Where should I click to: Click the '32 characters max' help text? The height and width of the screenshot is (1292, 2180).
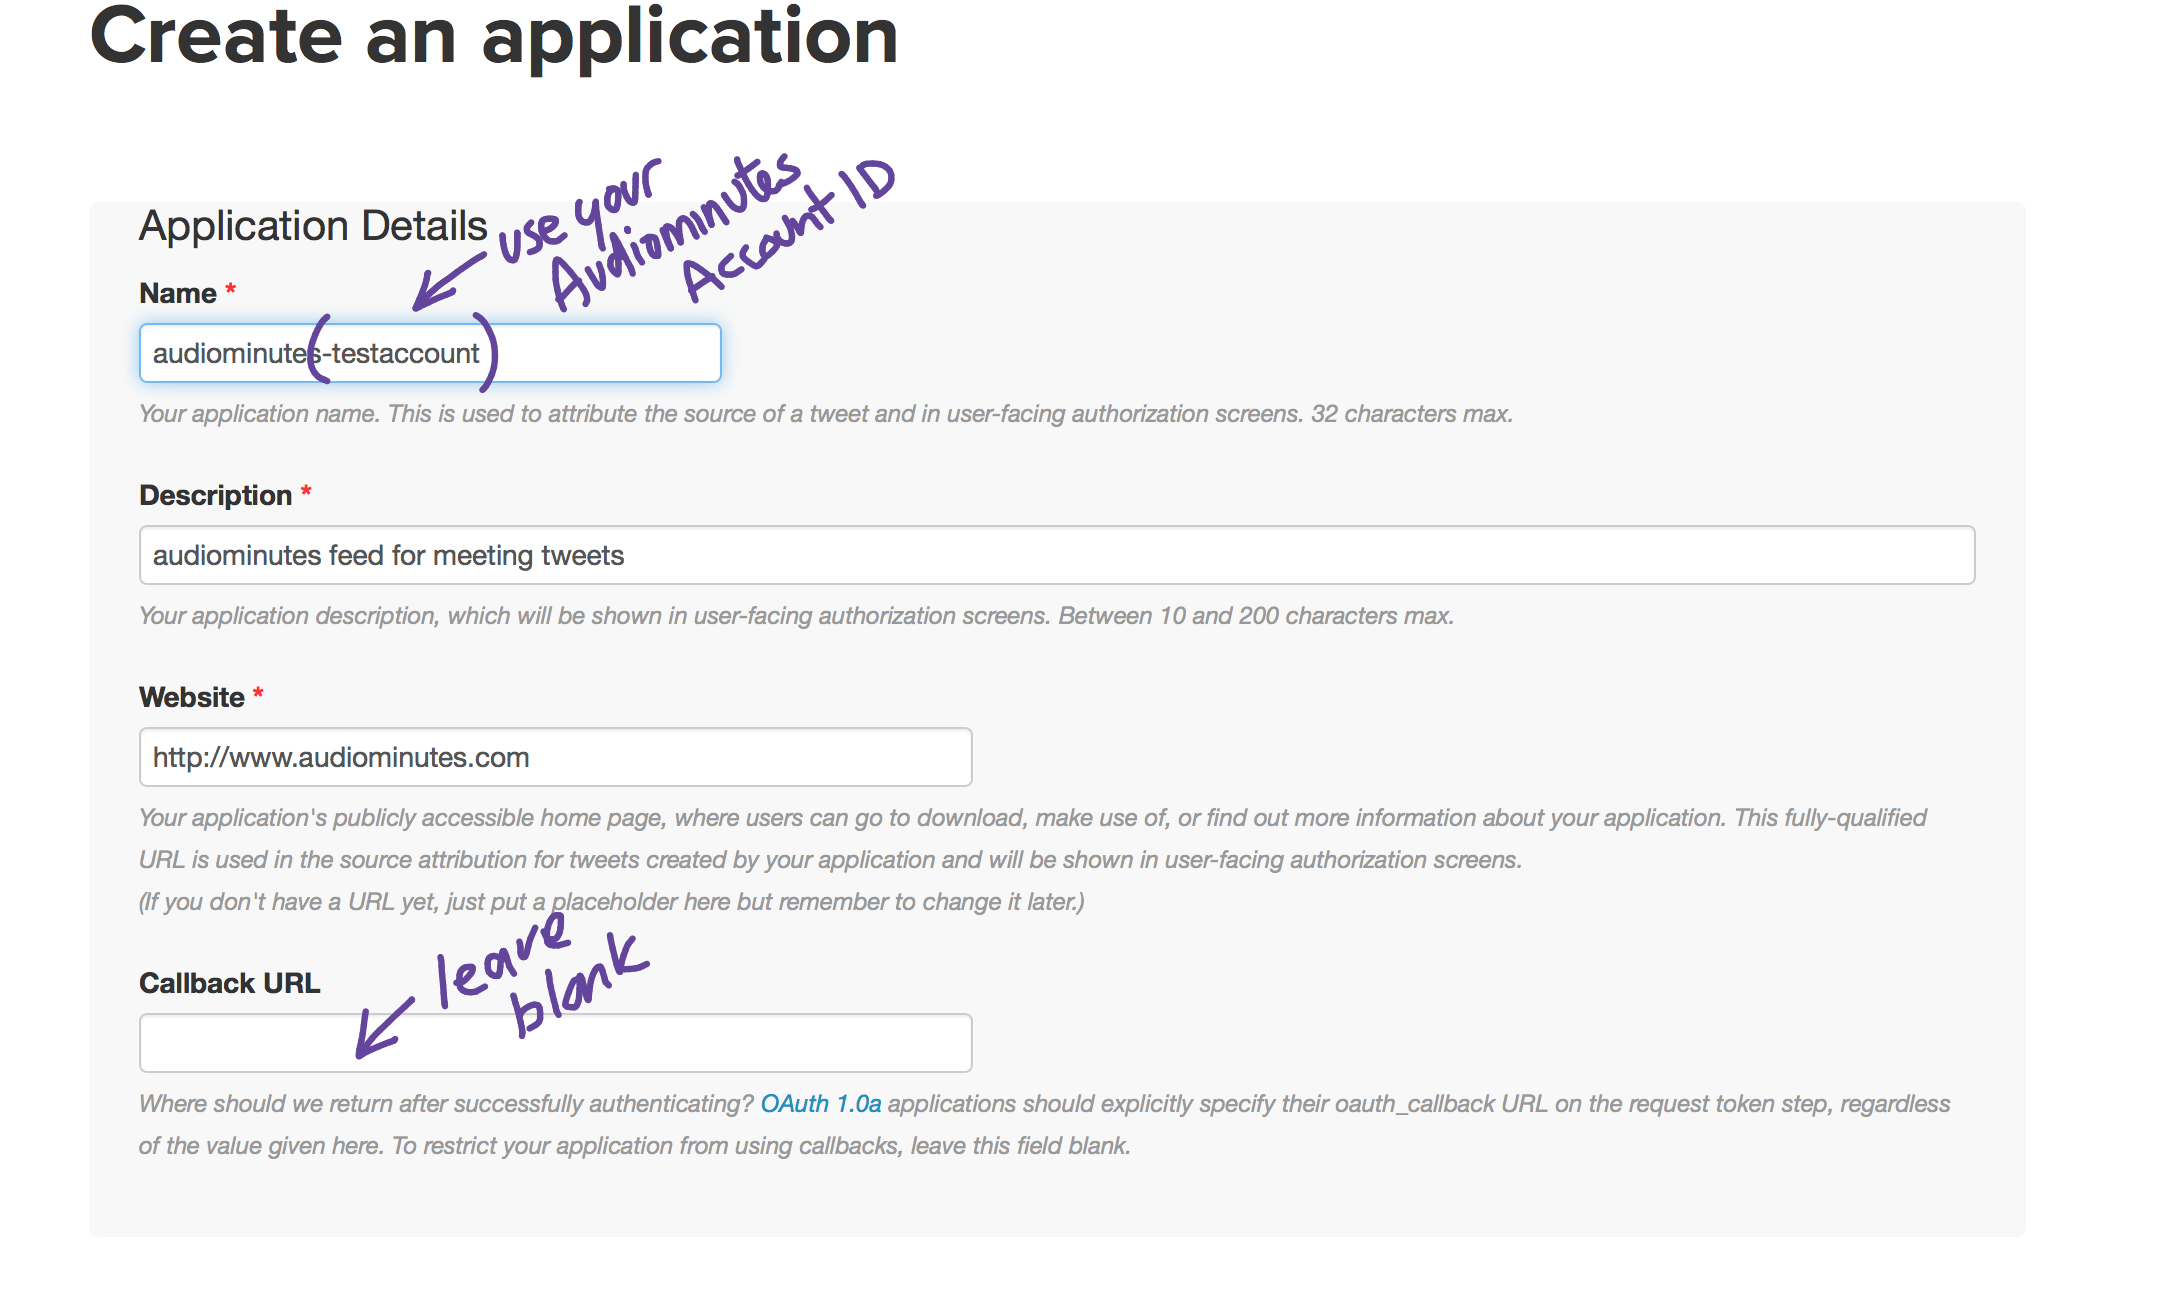click(x=1412, y=414)
